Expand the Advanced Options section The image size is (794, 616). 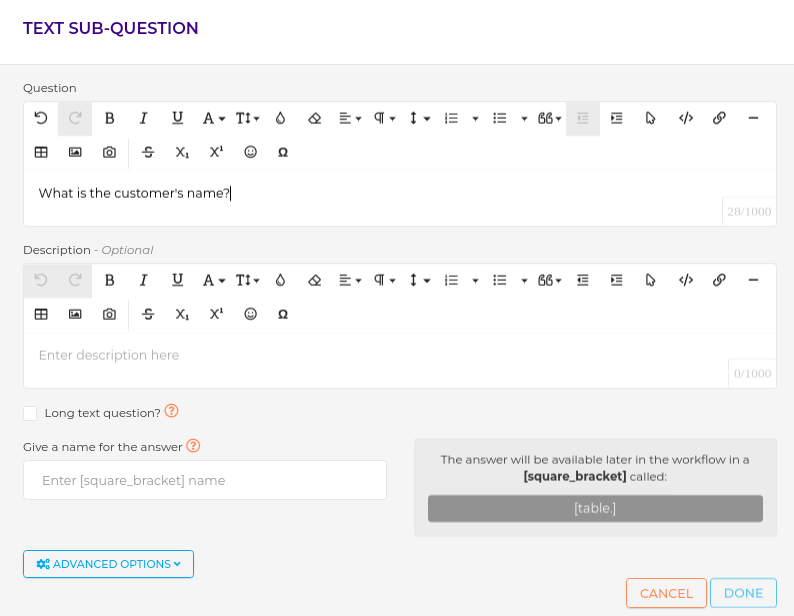point(108,564)
